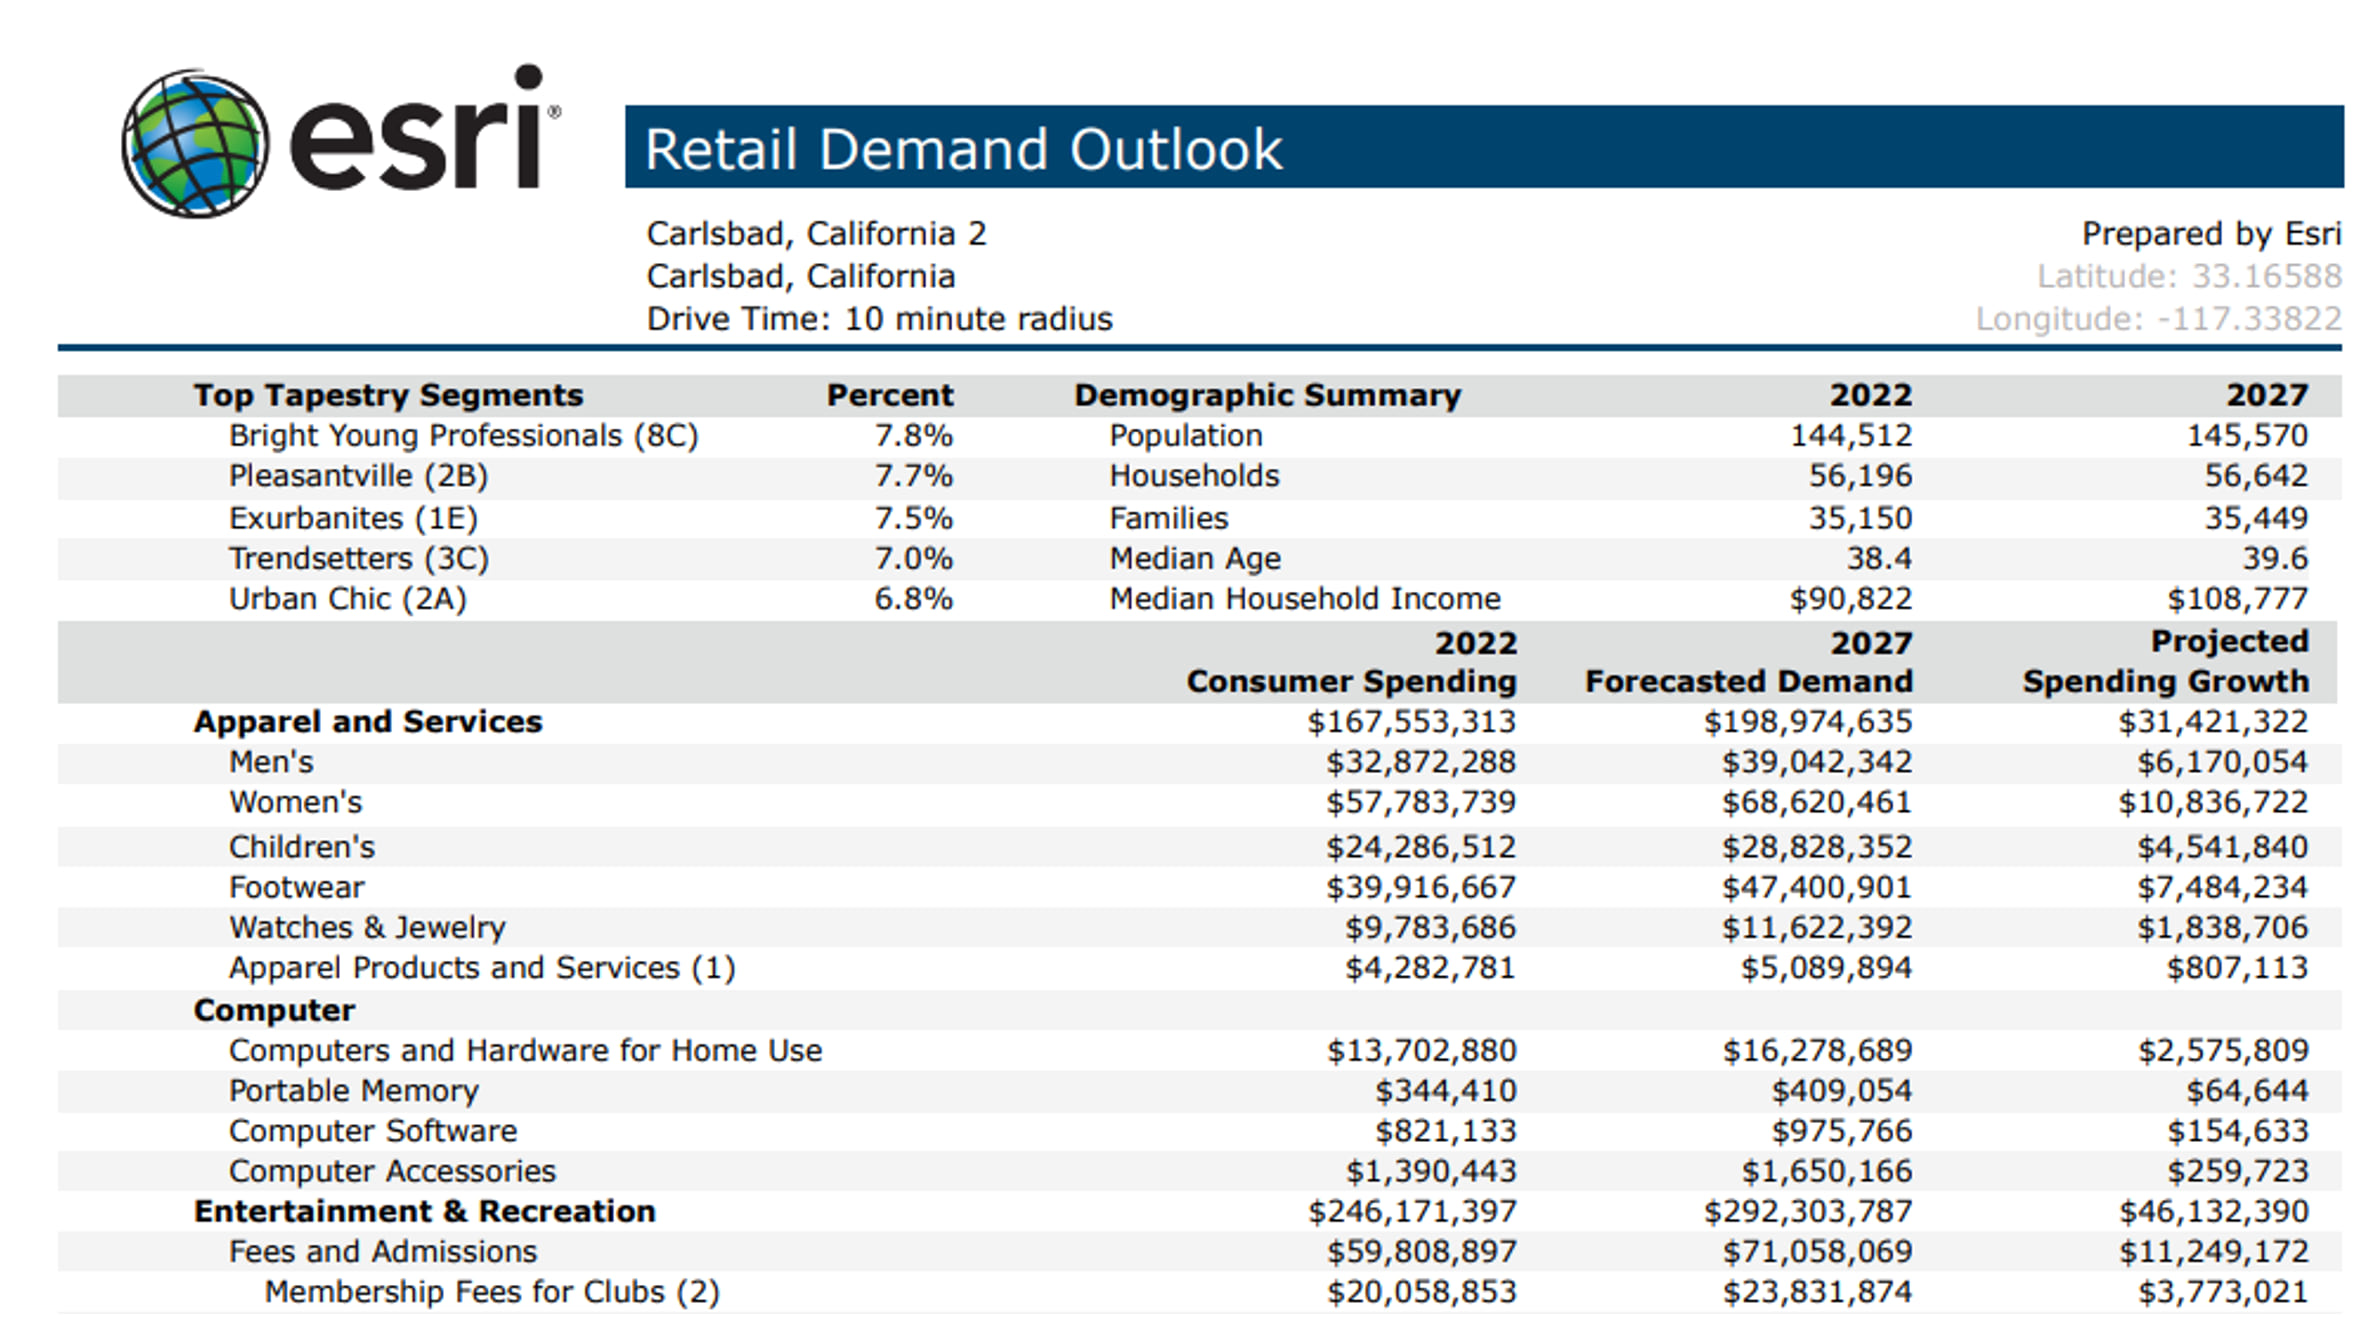The image size is (2362, 1330).
Task: Select the Top Tapestry Segments header
Action: click(x=387, y=395)
